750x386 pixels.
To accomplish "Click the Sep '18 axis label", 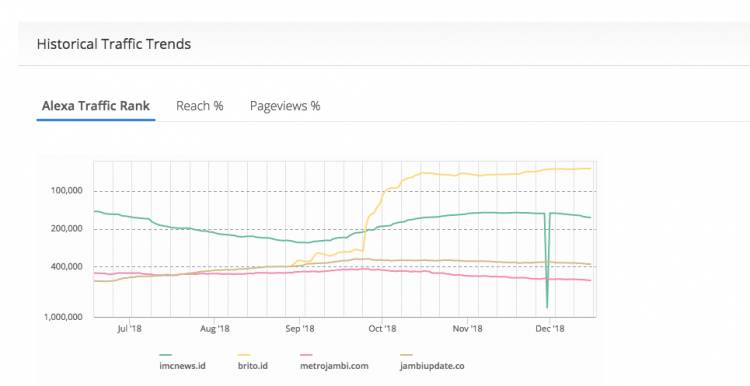I will tap(300, 329).
